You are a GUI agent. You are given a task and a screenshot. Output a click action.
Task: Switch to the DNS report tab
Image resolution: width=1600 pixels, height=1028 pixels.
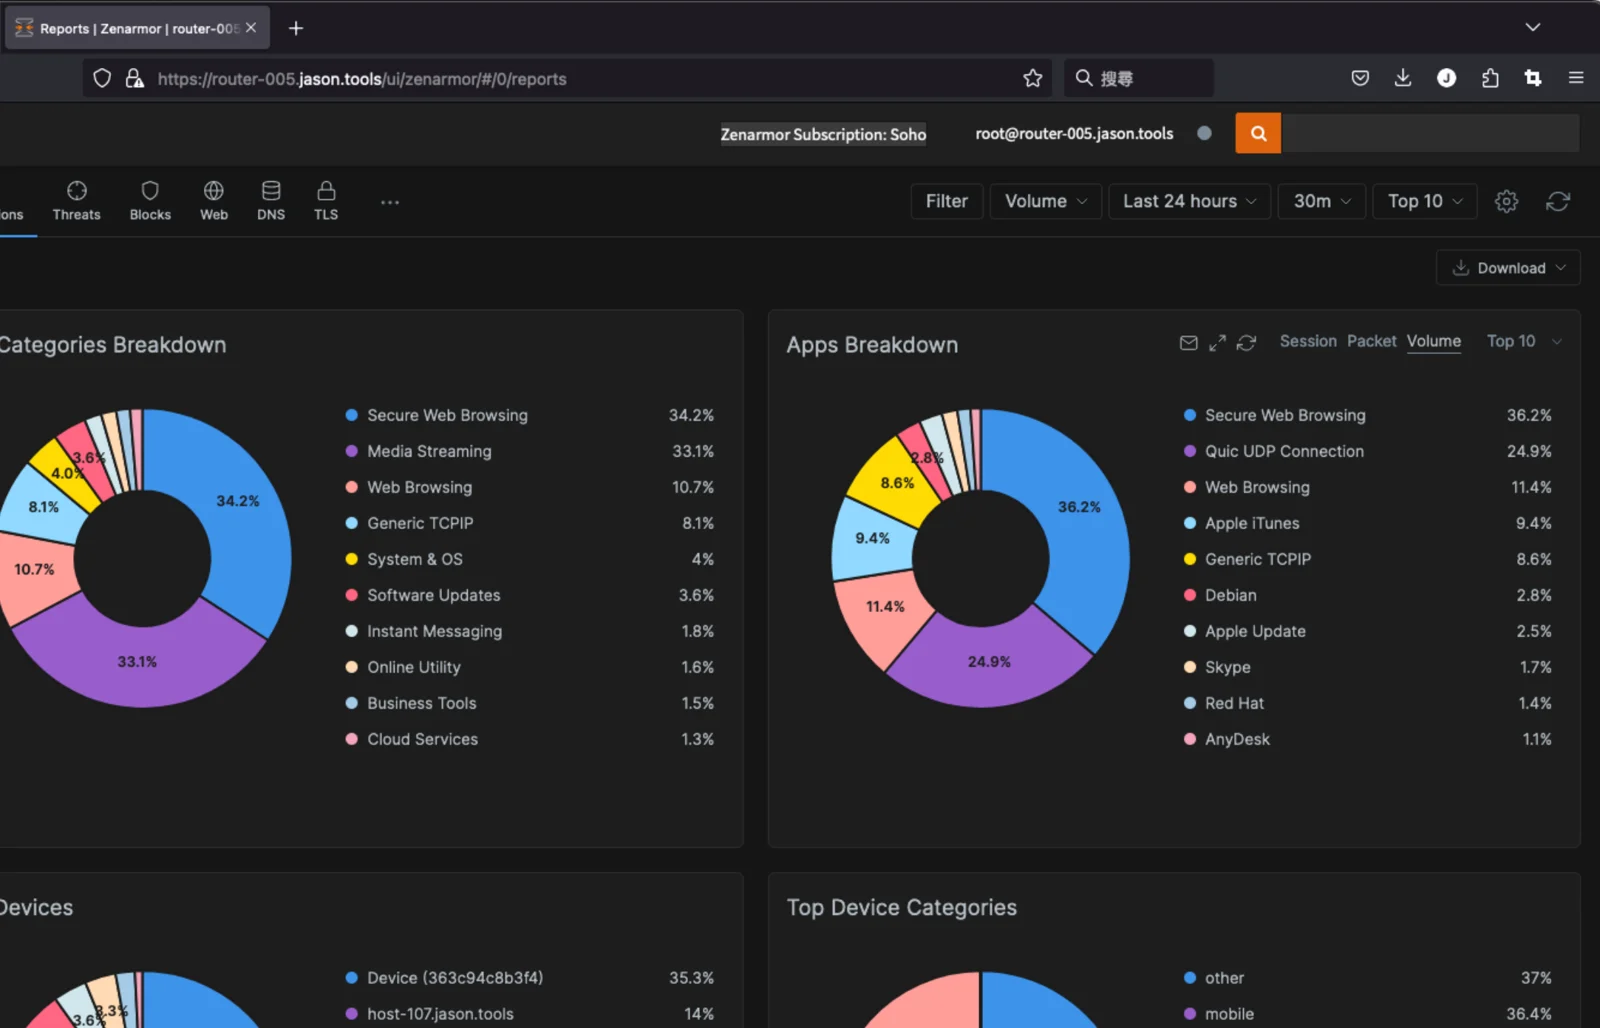coord(271,201)
